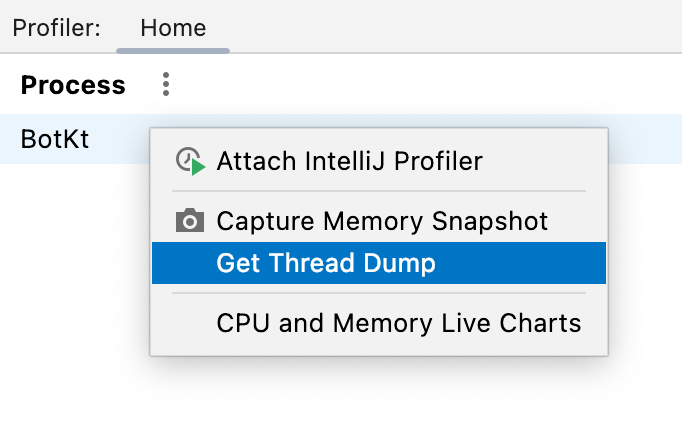Click the blue underline beneath the Home tab
This screenshot has height=428, width=682.
[172, 49]
